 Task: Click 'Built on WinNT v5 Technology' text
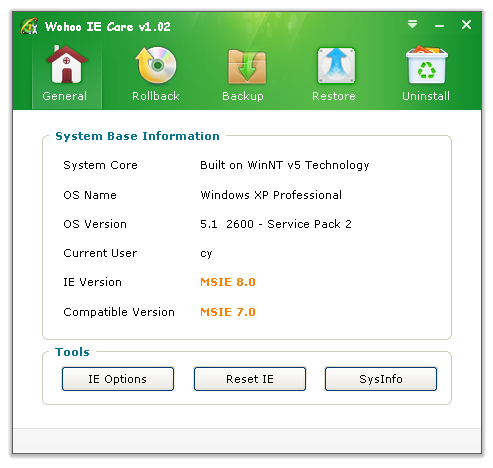click(285, 165)
